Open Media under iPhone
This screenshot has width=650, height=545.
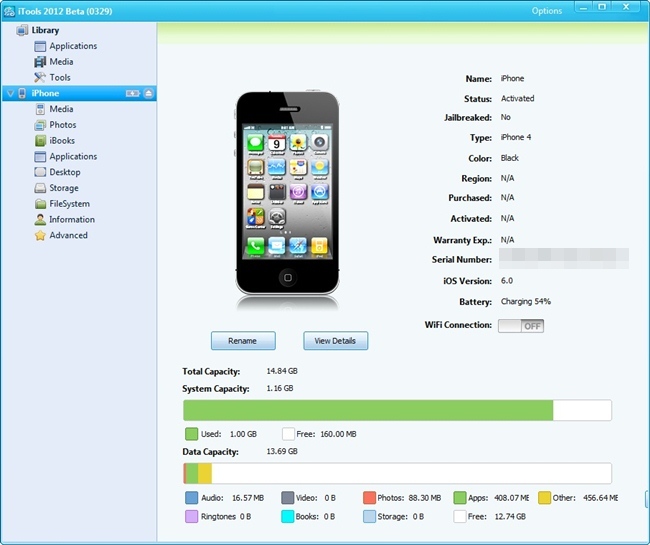(x=61, y=109)
